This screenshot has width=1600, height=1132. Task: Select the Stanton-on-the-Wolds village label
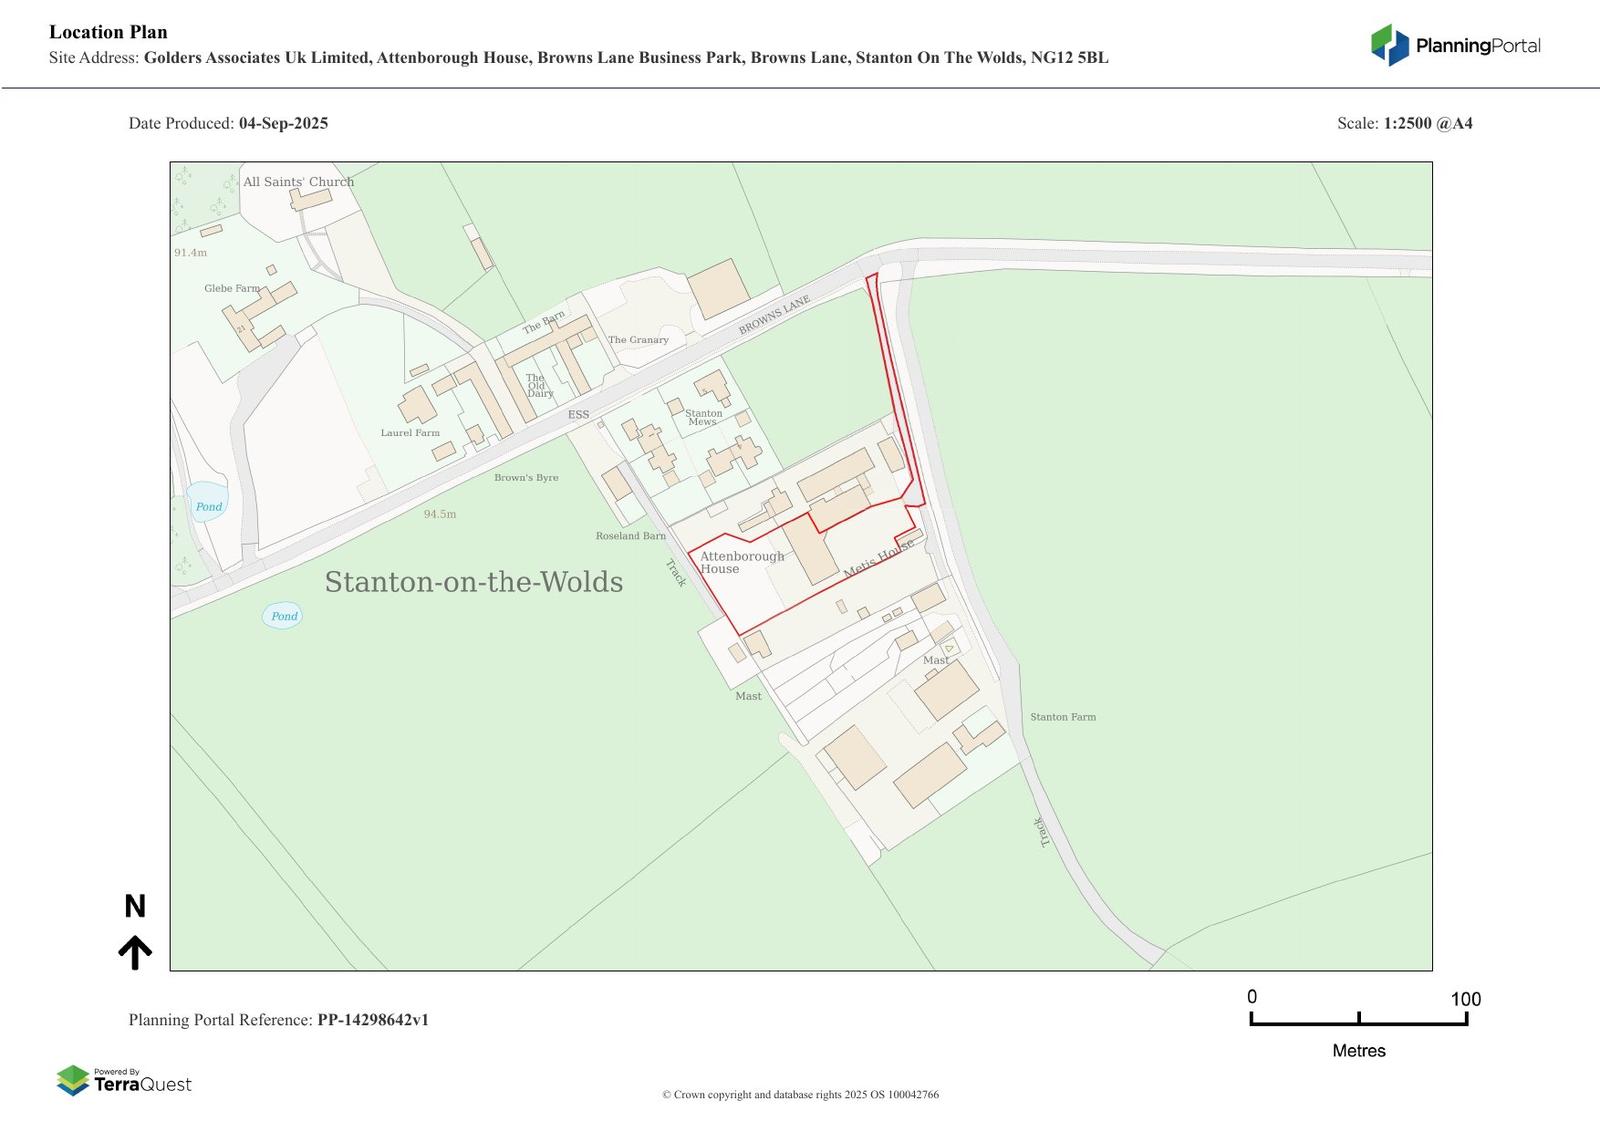click(x=473, y=582)
